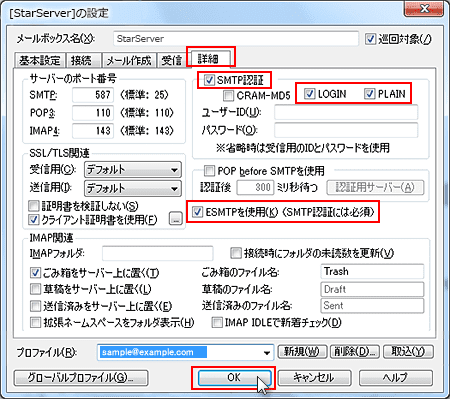450x399 pixels.
Task: Enable 草稿をサーバー上に置く checkbox
Action: tap(35, 289)
